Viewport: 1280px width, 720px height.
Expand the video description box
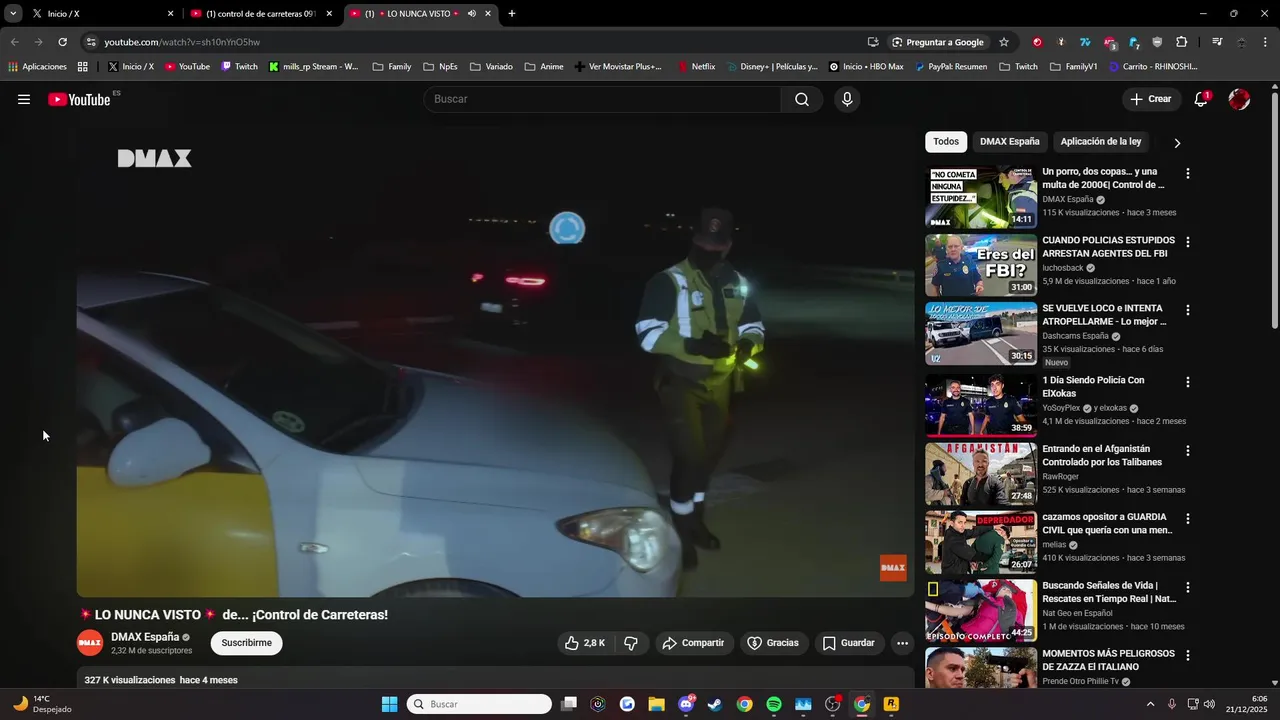[x=495, y=679]
